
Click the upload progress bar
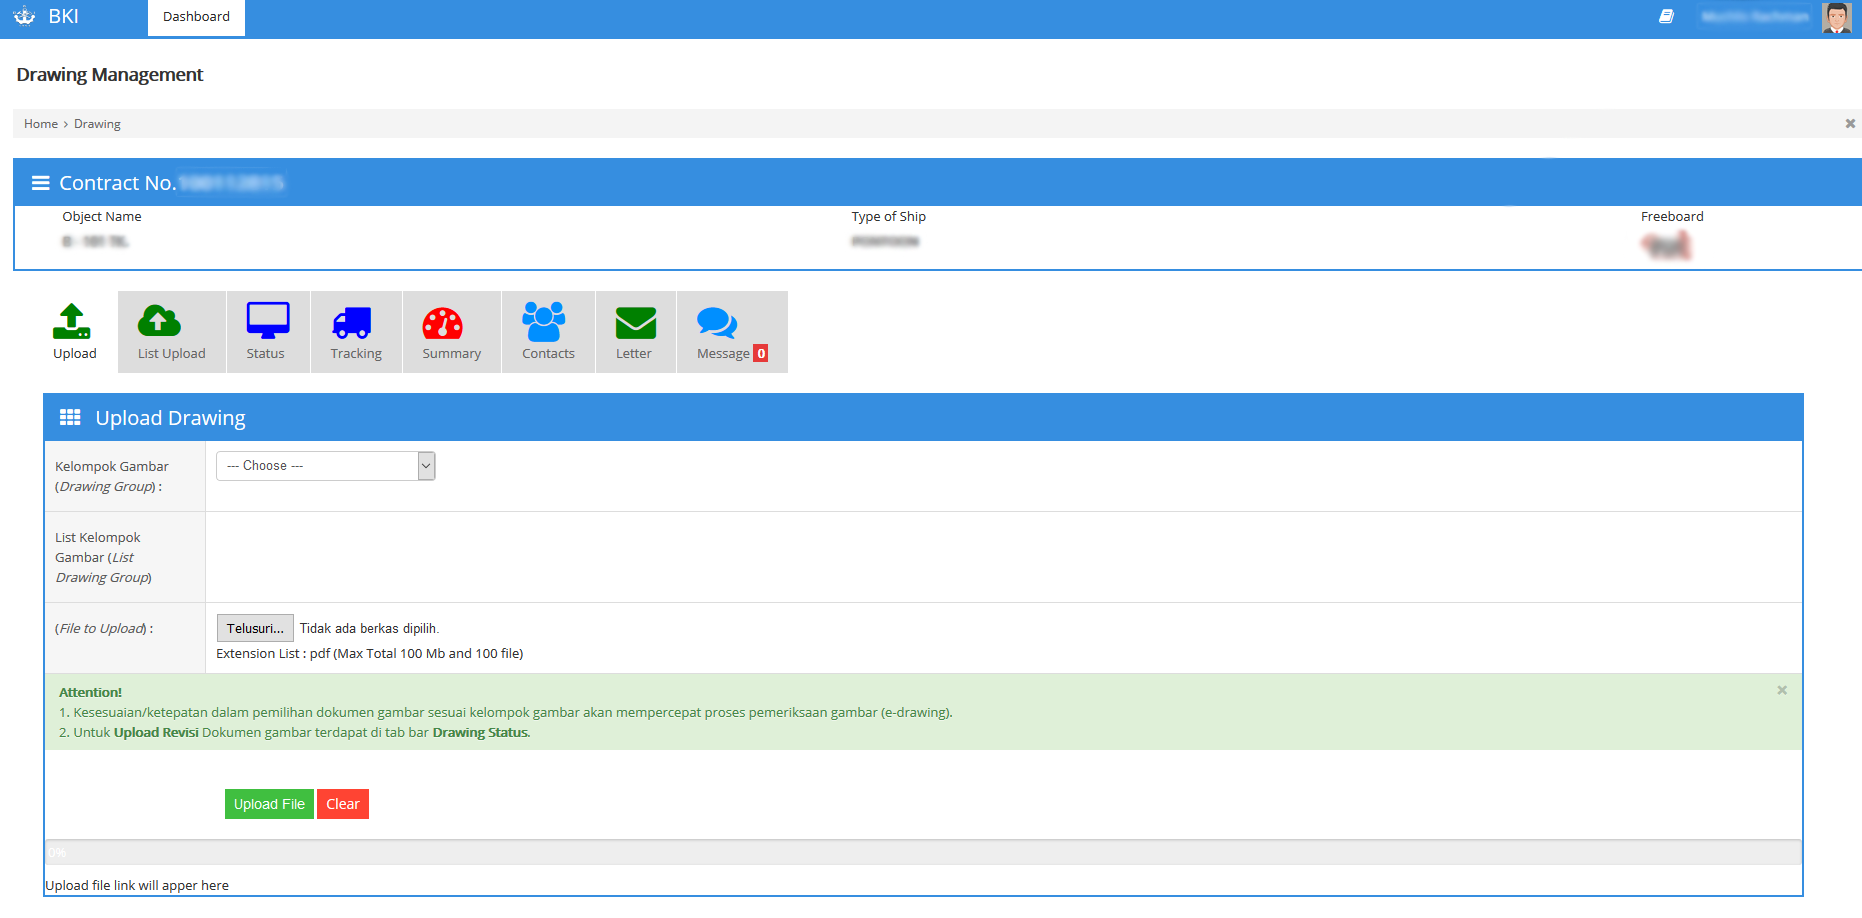pos(922,853)
